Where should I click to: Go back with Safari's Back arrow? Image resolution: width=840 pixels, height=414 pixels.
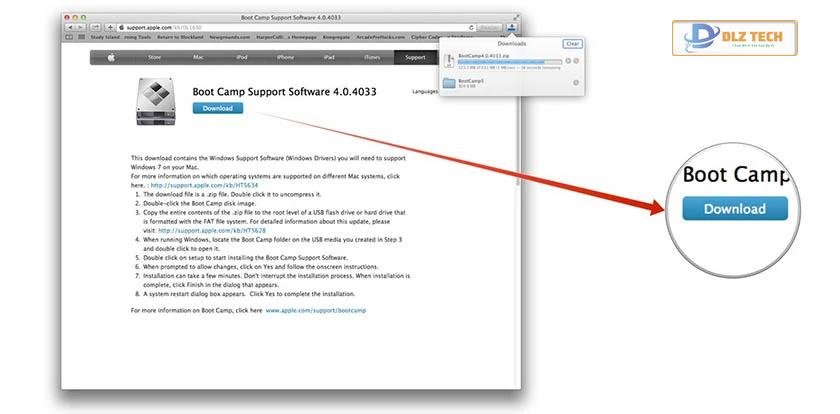[70, 27]
